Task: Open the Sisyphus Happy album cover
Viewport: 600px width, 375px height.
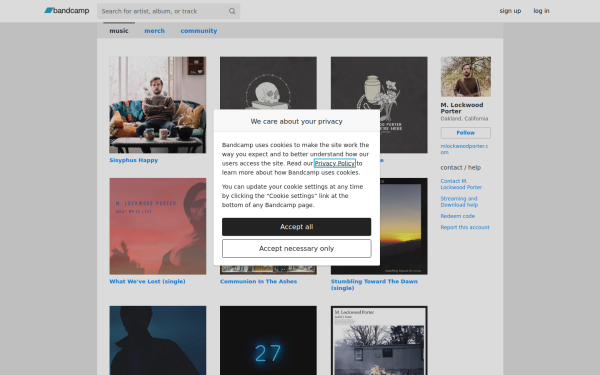Action: coord(158,105)
